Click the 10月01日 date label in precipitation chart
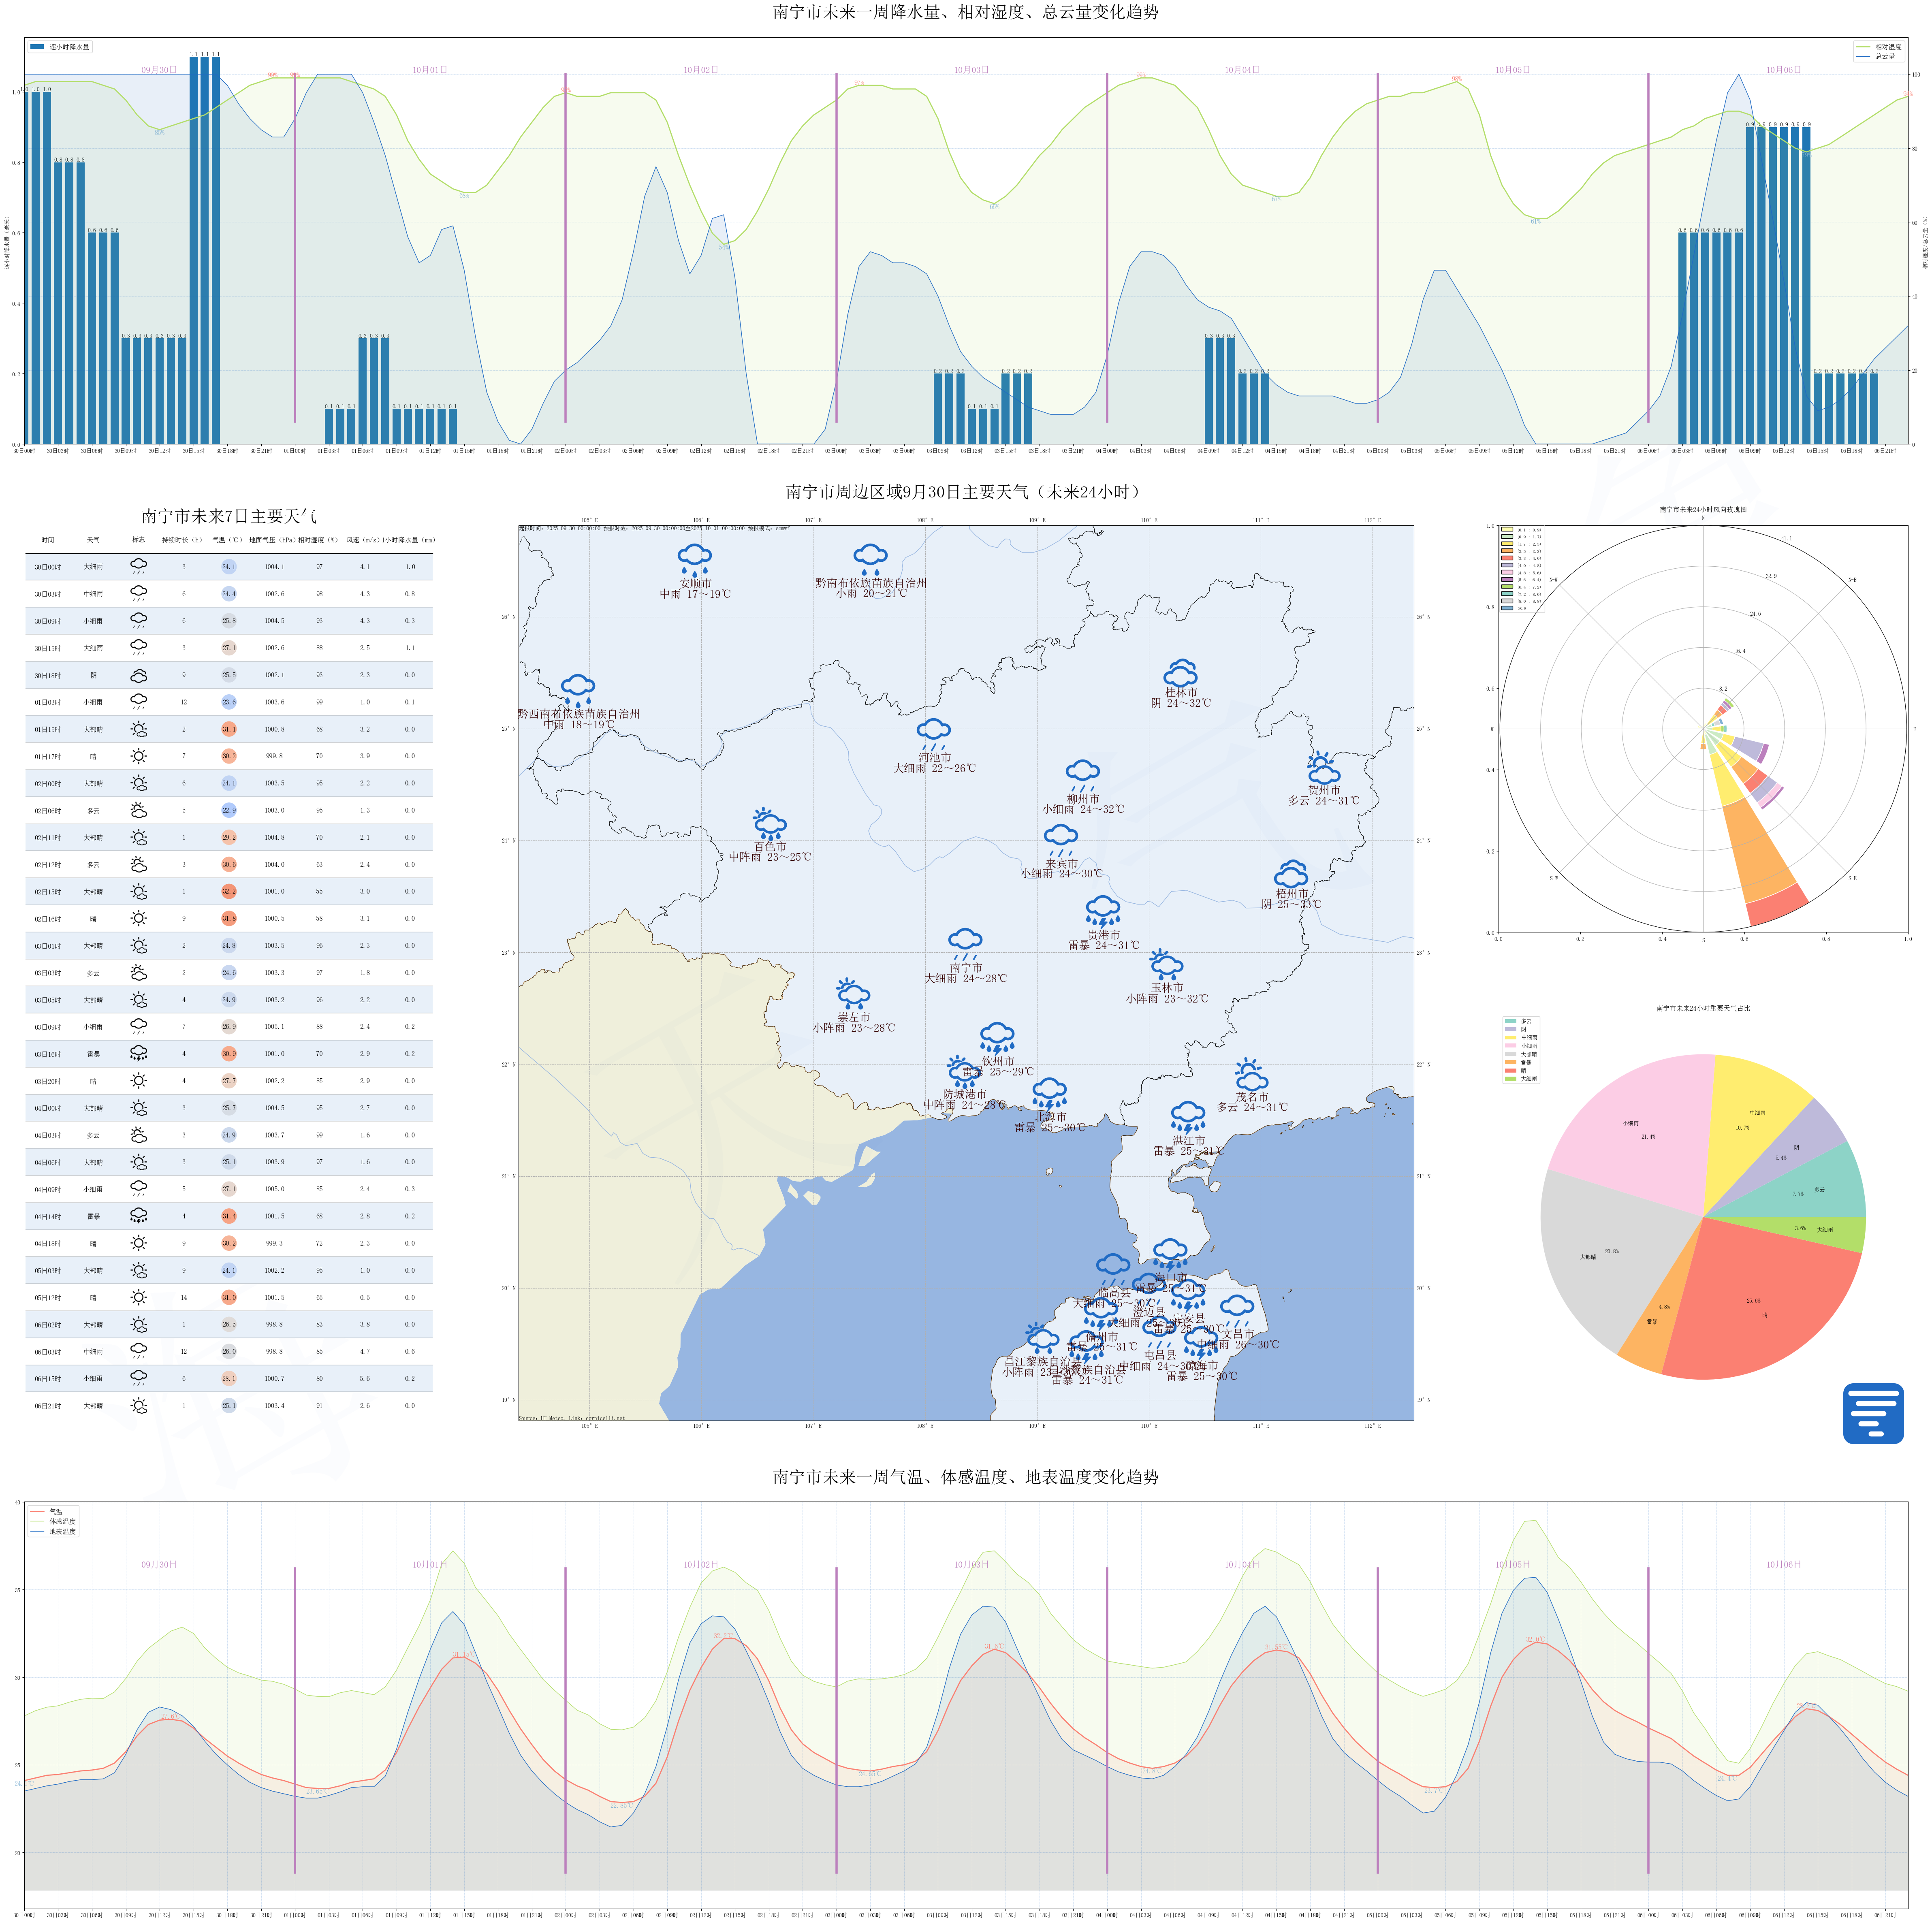This screenshot has height=1922, width=1932. pyautogui.click(x=430, y=70)
